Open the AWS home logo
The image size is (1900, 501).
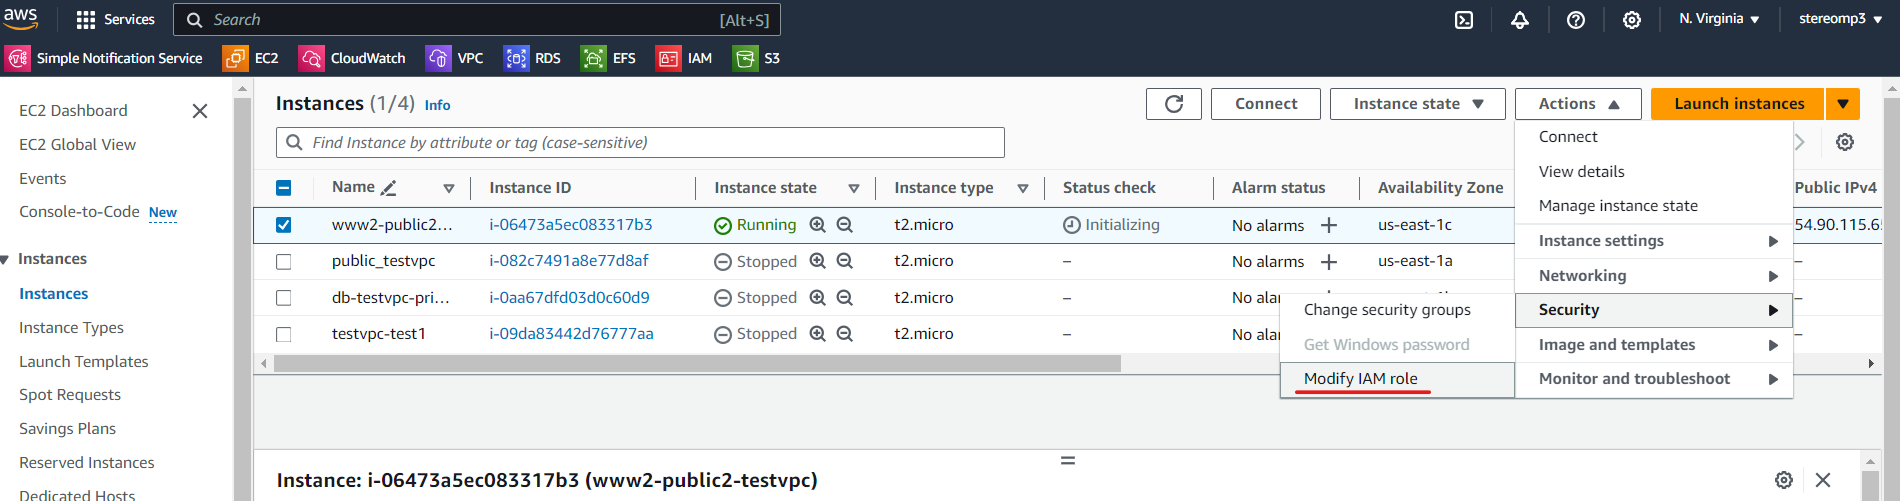coord(20,18)
